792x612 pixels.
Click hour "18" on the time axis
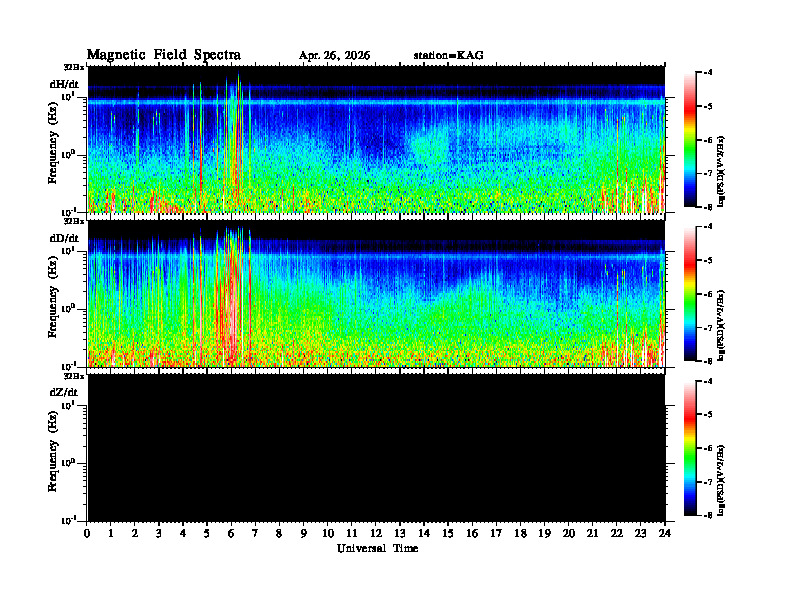520,533
